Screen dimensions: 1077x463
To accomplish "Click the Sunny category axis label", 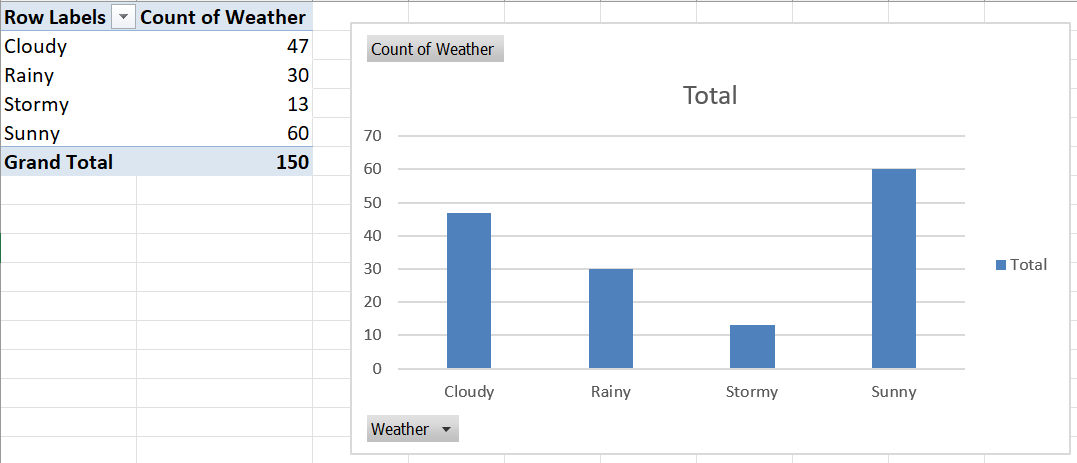I will pyautogui.click(x=893, y=392).
